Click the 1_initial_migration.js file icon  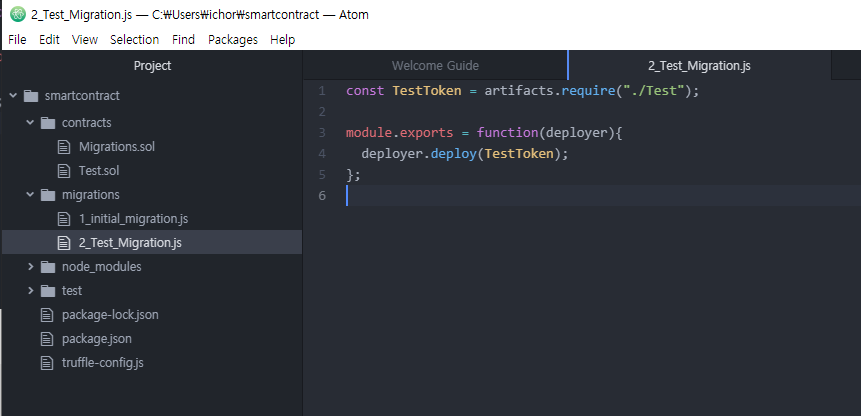click(64, 219)
